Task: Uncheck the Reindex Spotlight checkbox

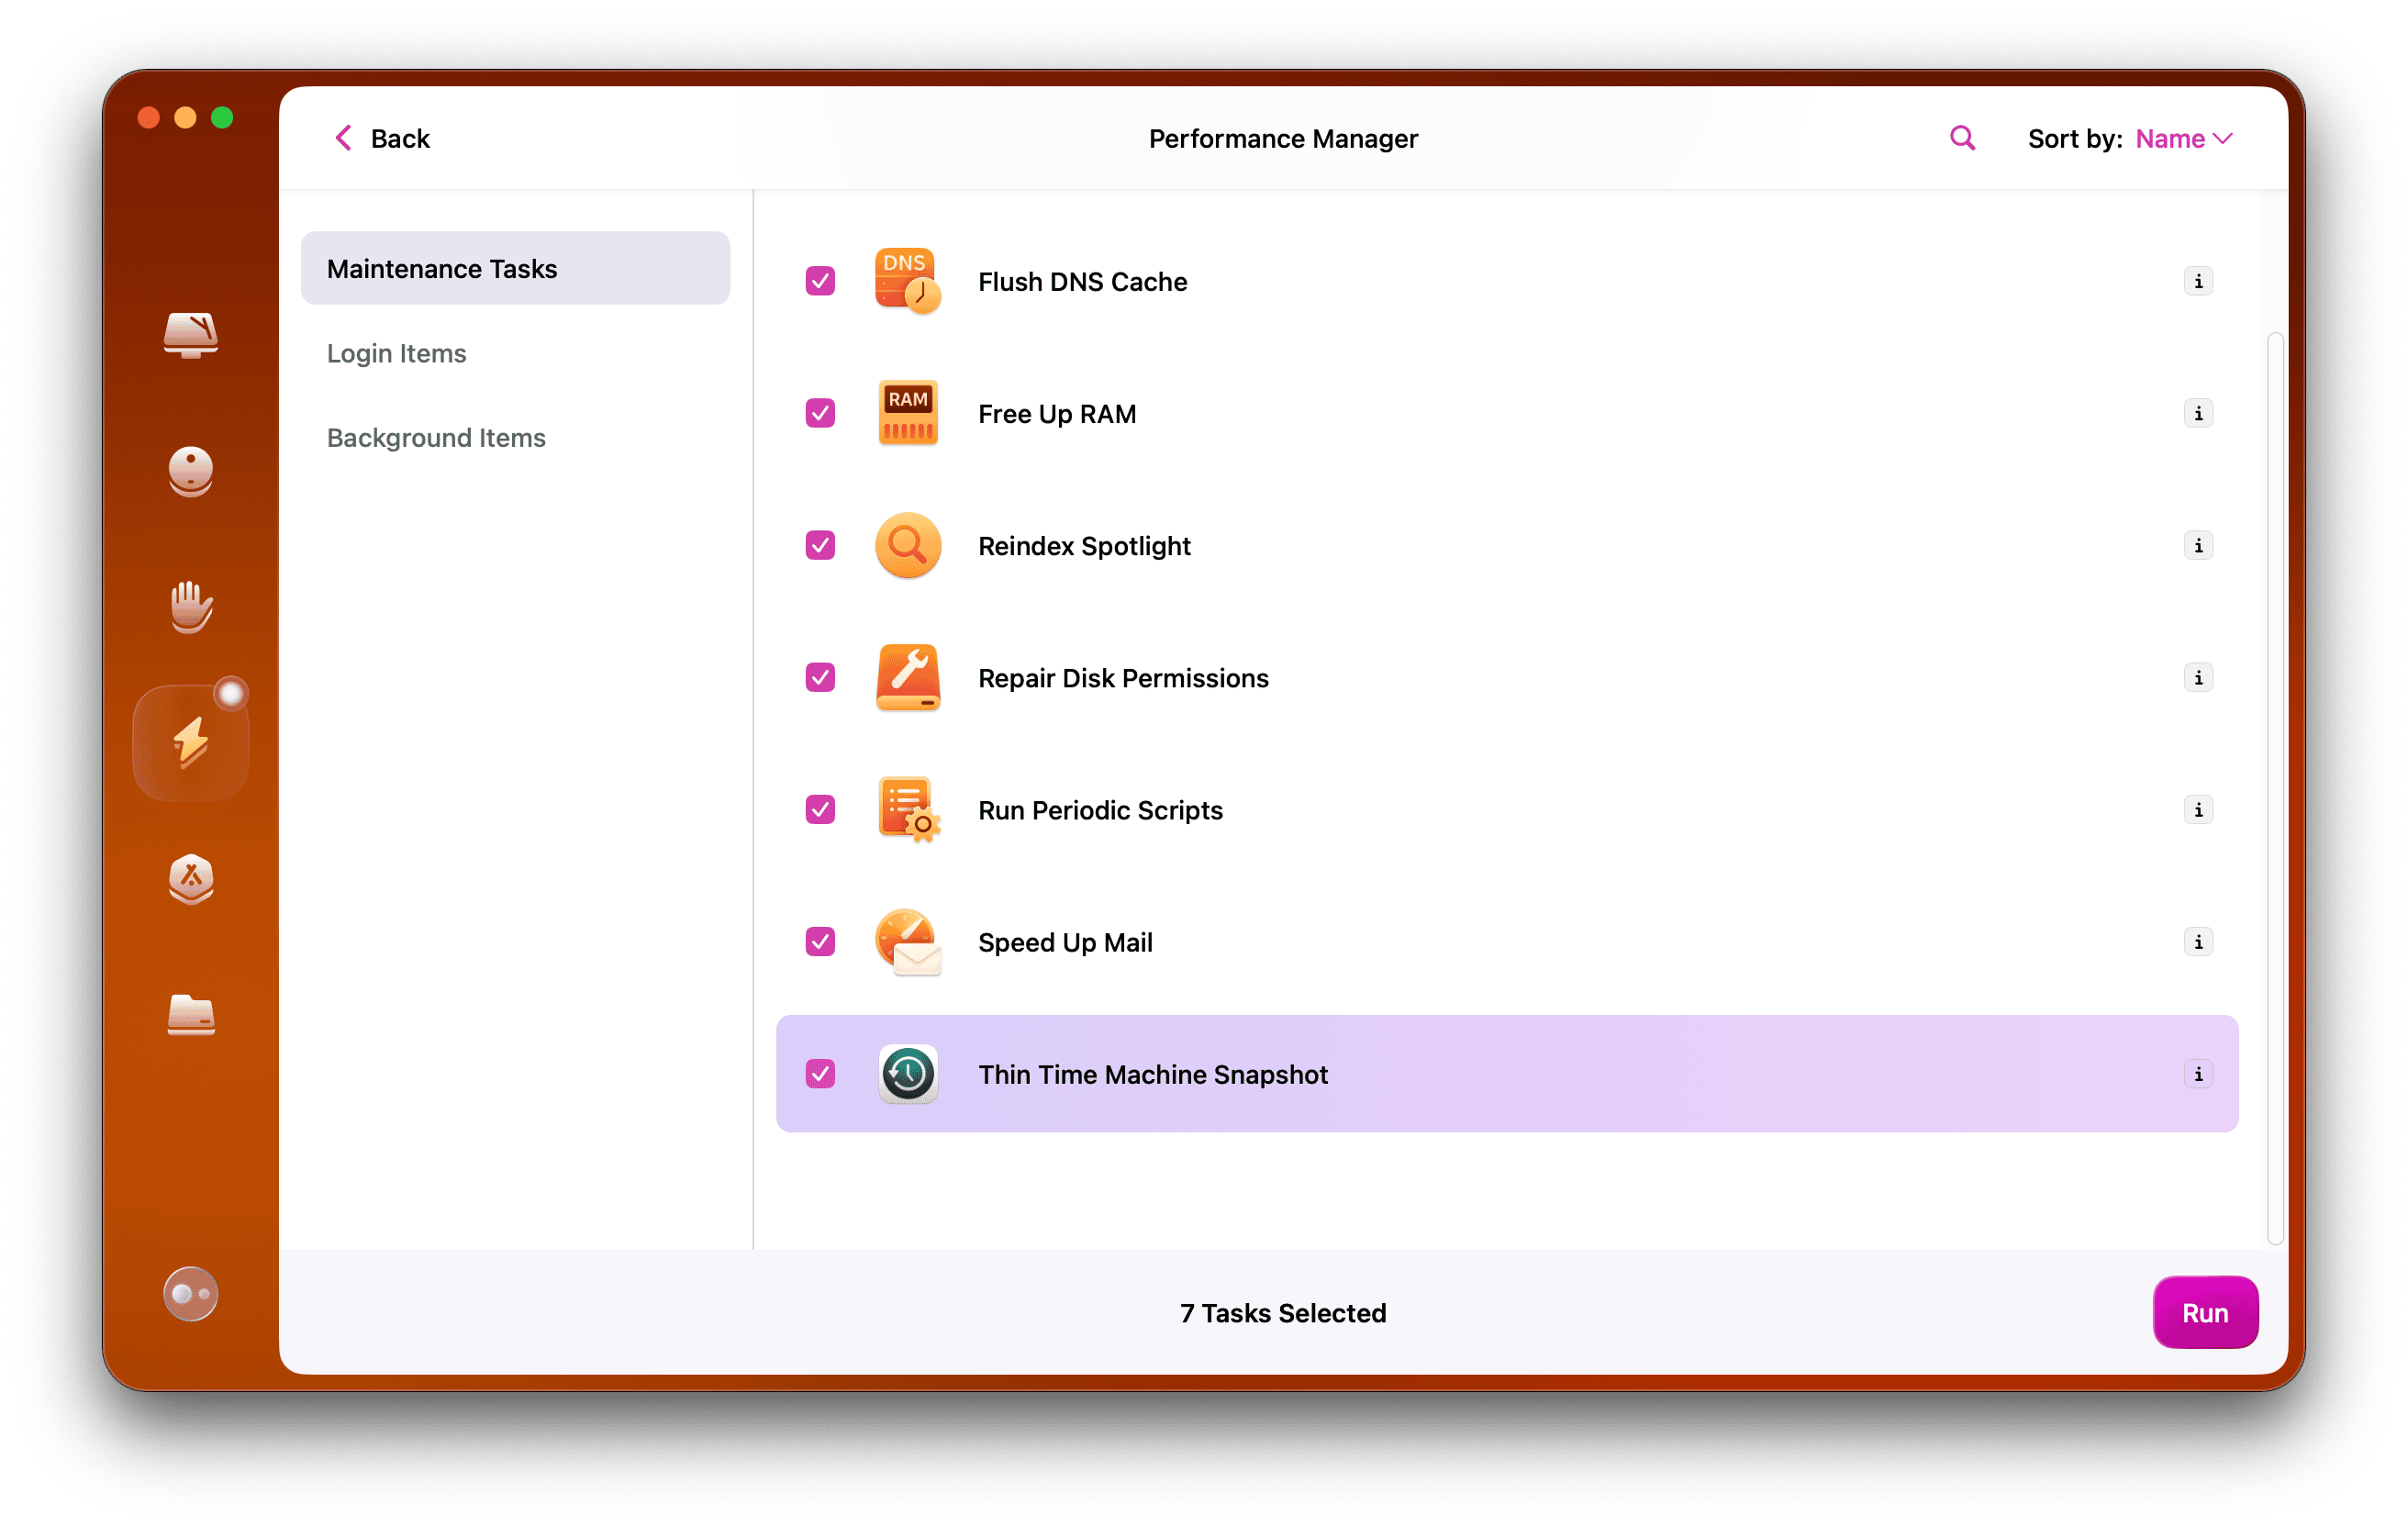Action: point(820,545)
